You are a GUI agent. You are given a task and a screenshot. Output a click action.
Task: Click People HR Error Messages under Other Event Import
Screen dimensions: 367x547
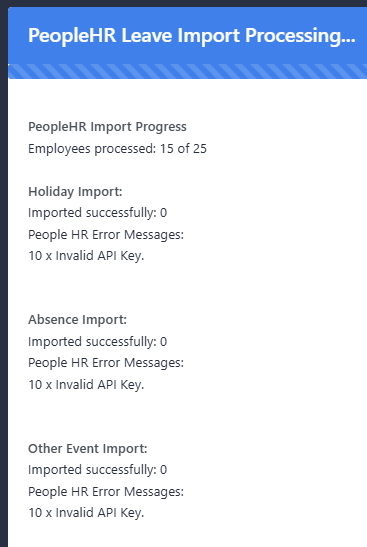[106, 492]
